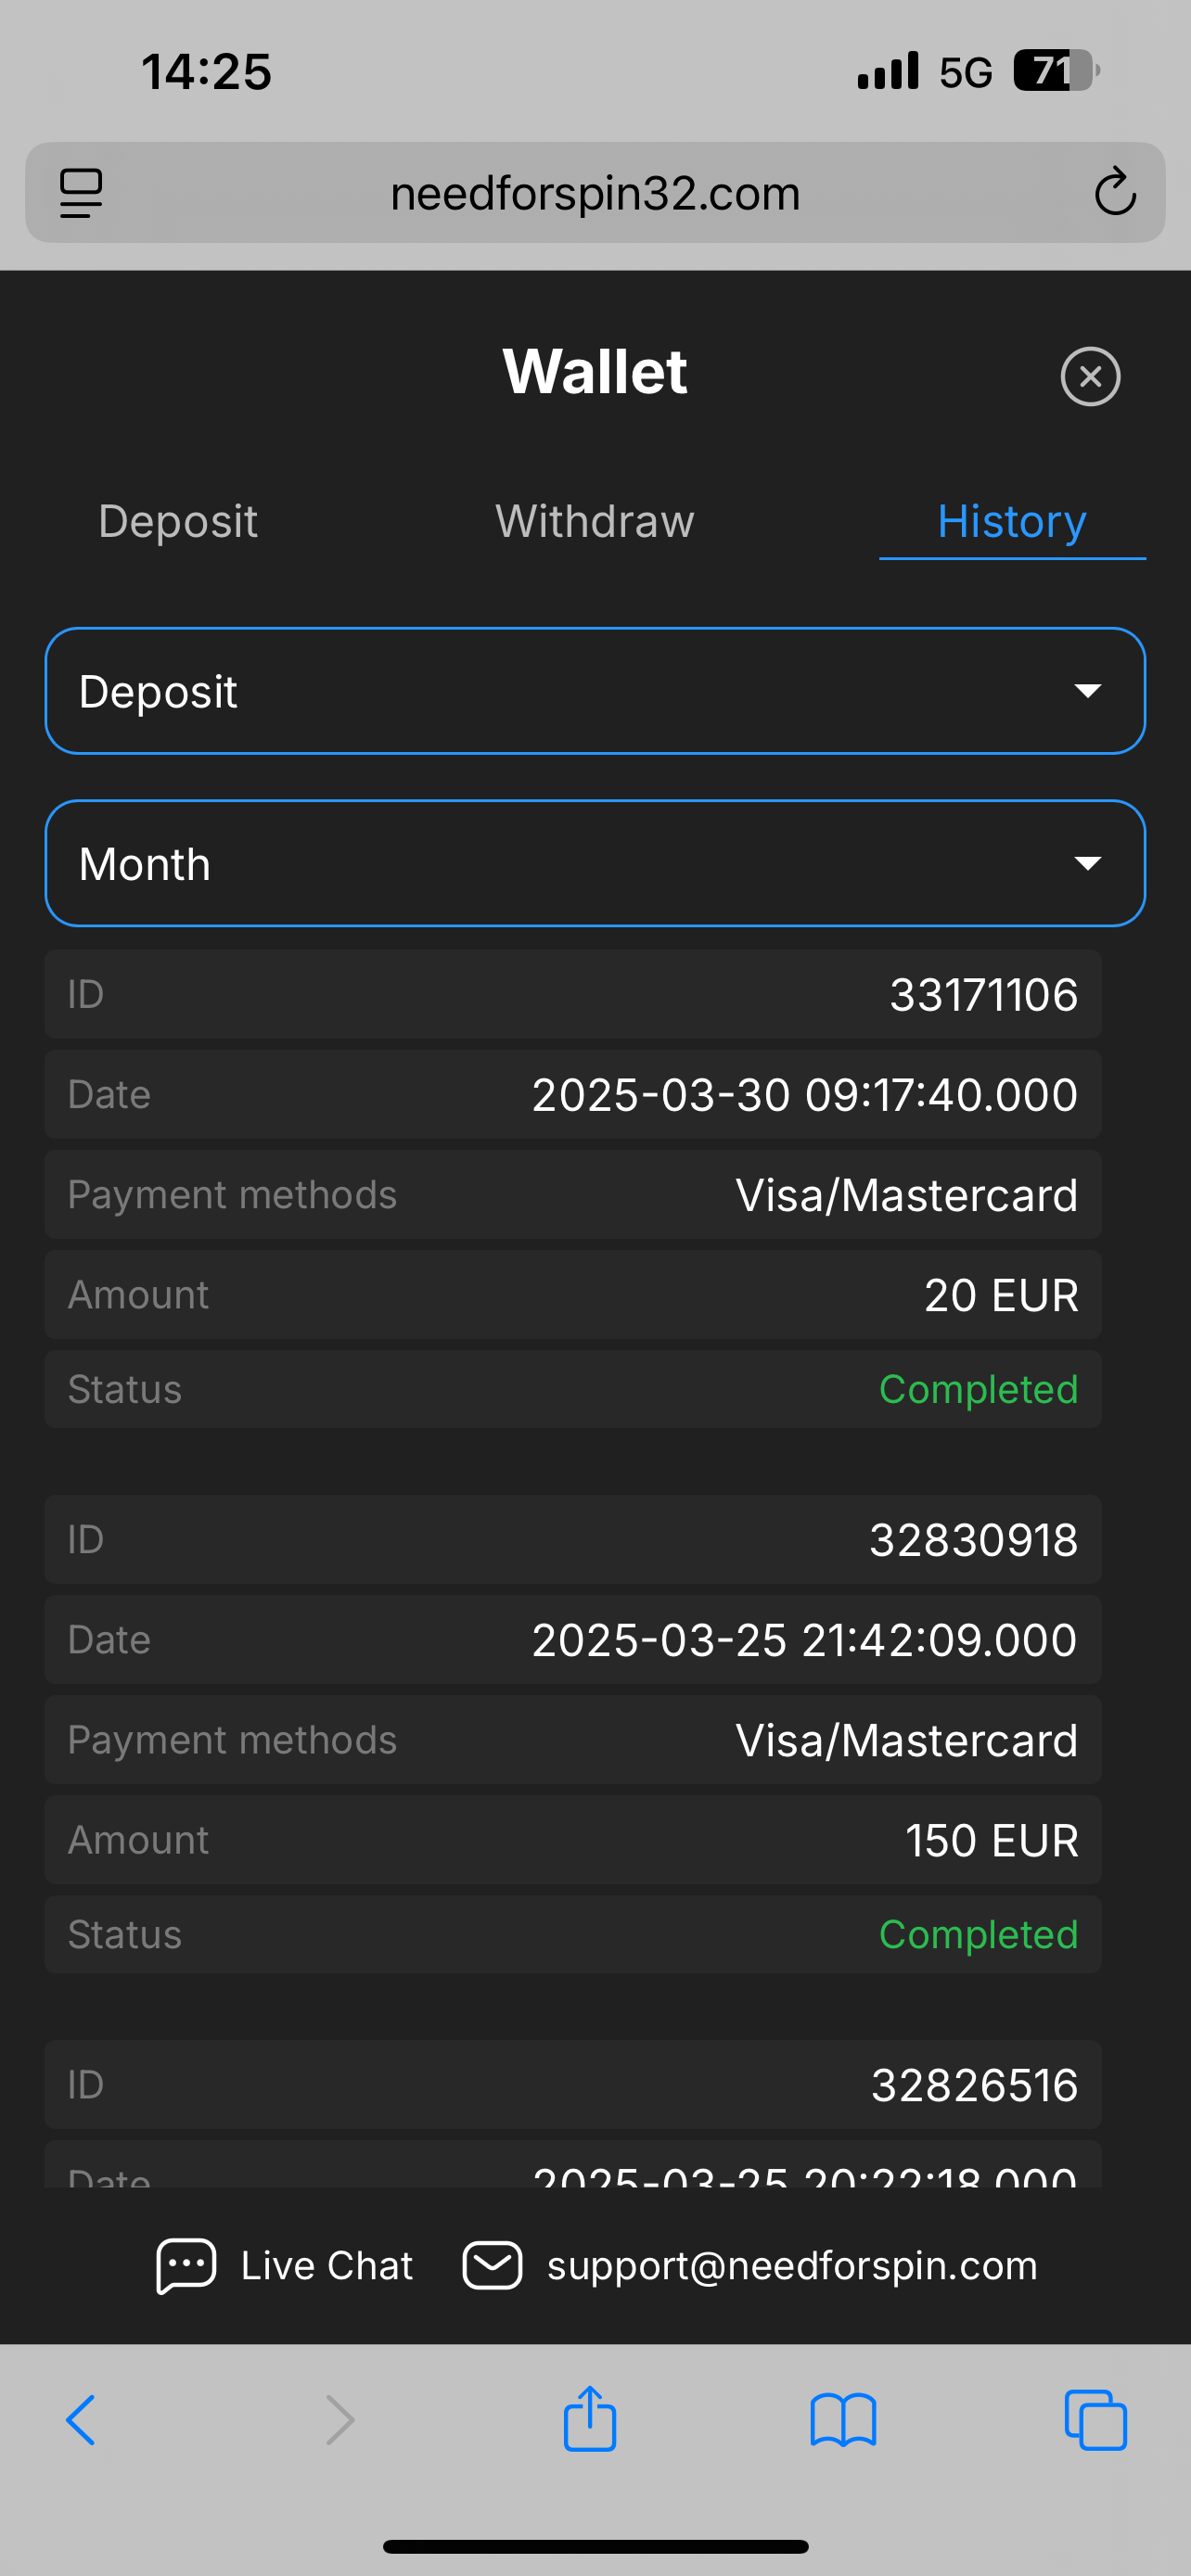The height and width of the screenshot is (2576, 1191).
Task: Open Live Chat support link
Action: click(x=326, y=2265)
